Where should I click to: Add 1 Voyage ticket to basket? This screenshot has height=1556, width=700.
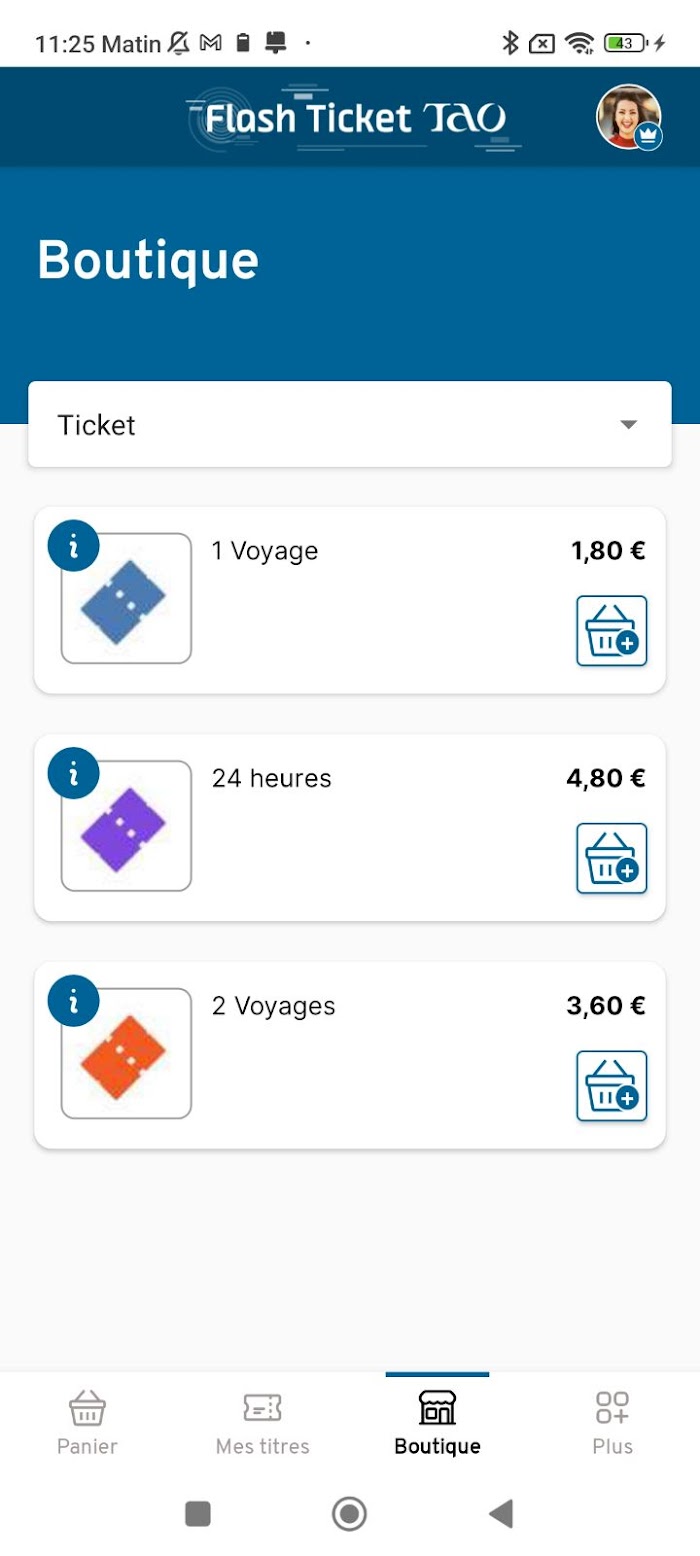(x=612, y=631)
